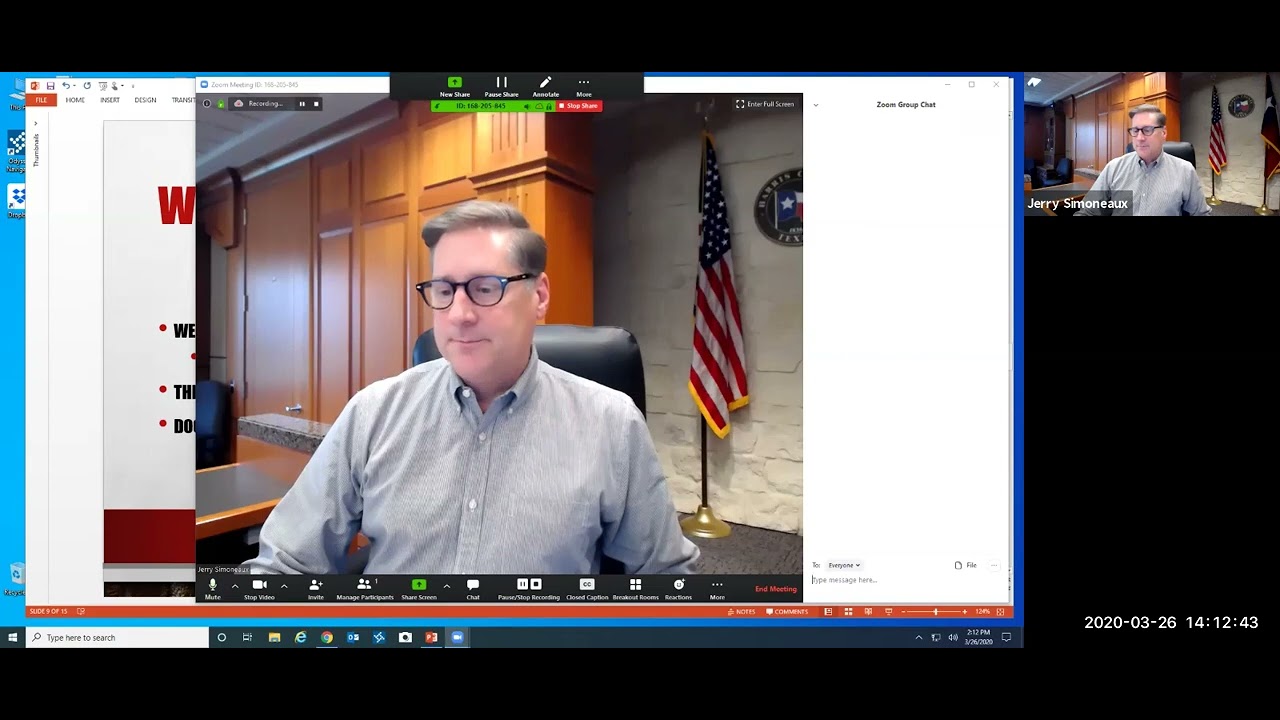Switch to PowerPoint HOME tab
1280x720 pixels.
tap(75, 100)
